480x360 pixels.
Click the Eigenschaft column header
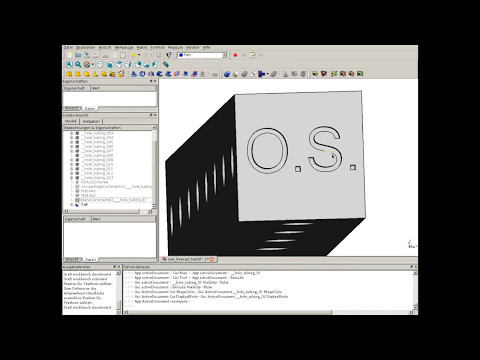[x=76, y=88]
